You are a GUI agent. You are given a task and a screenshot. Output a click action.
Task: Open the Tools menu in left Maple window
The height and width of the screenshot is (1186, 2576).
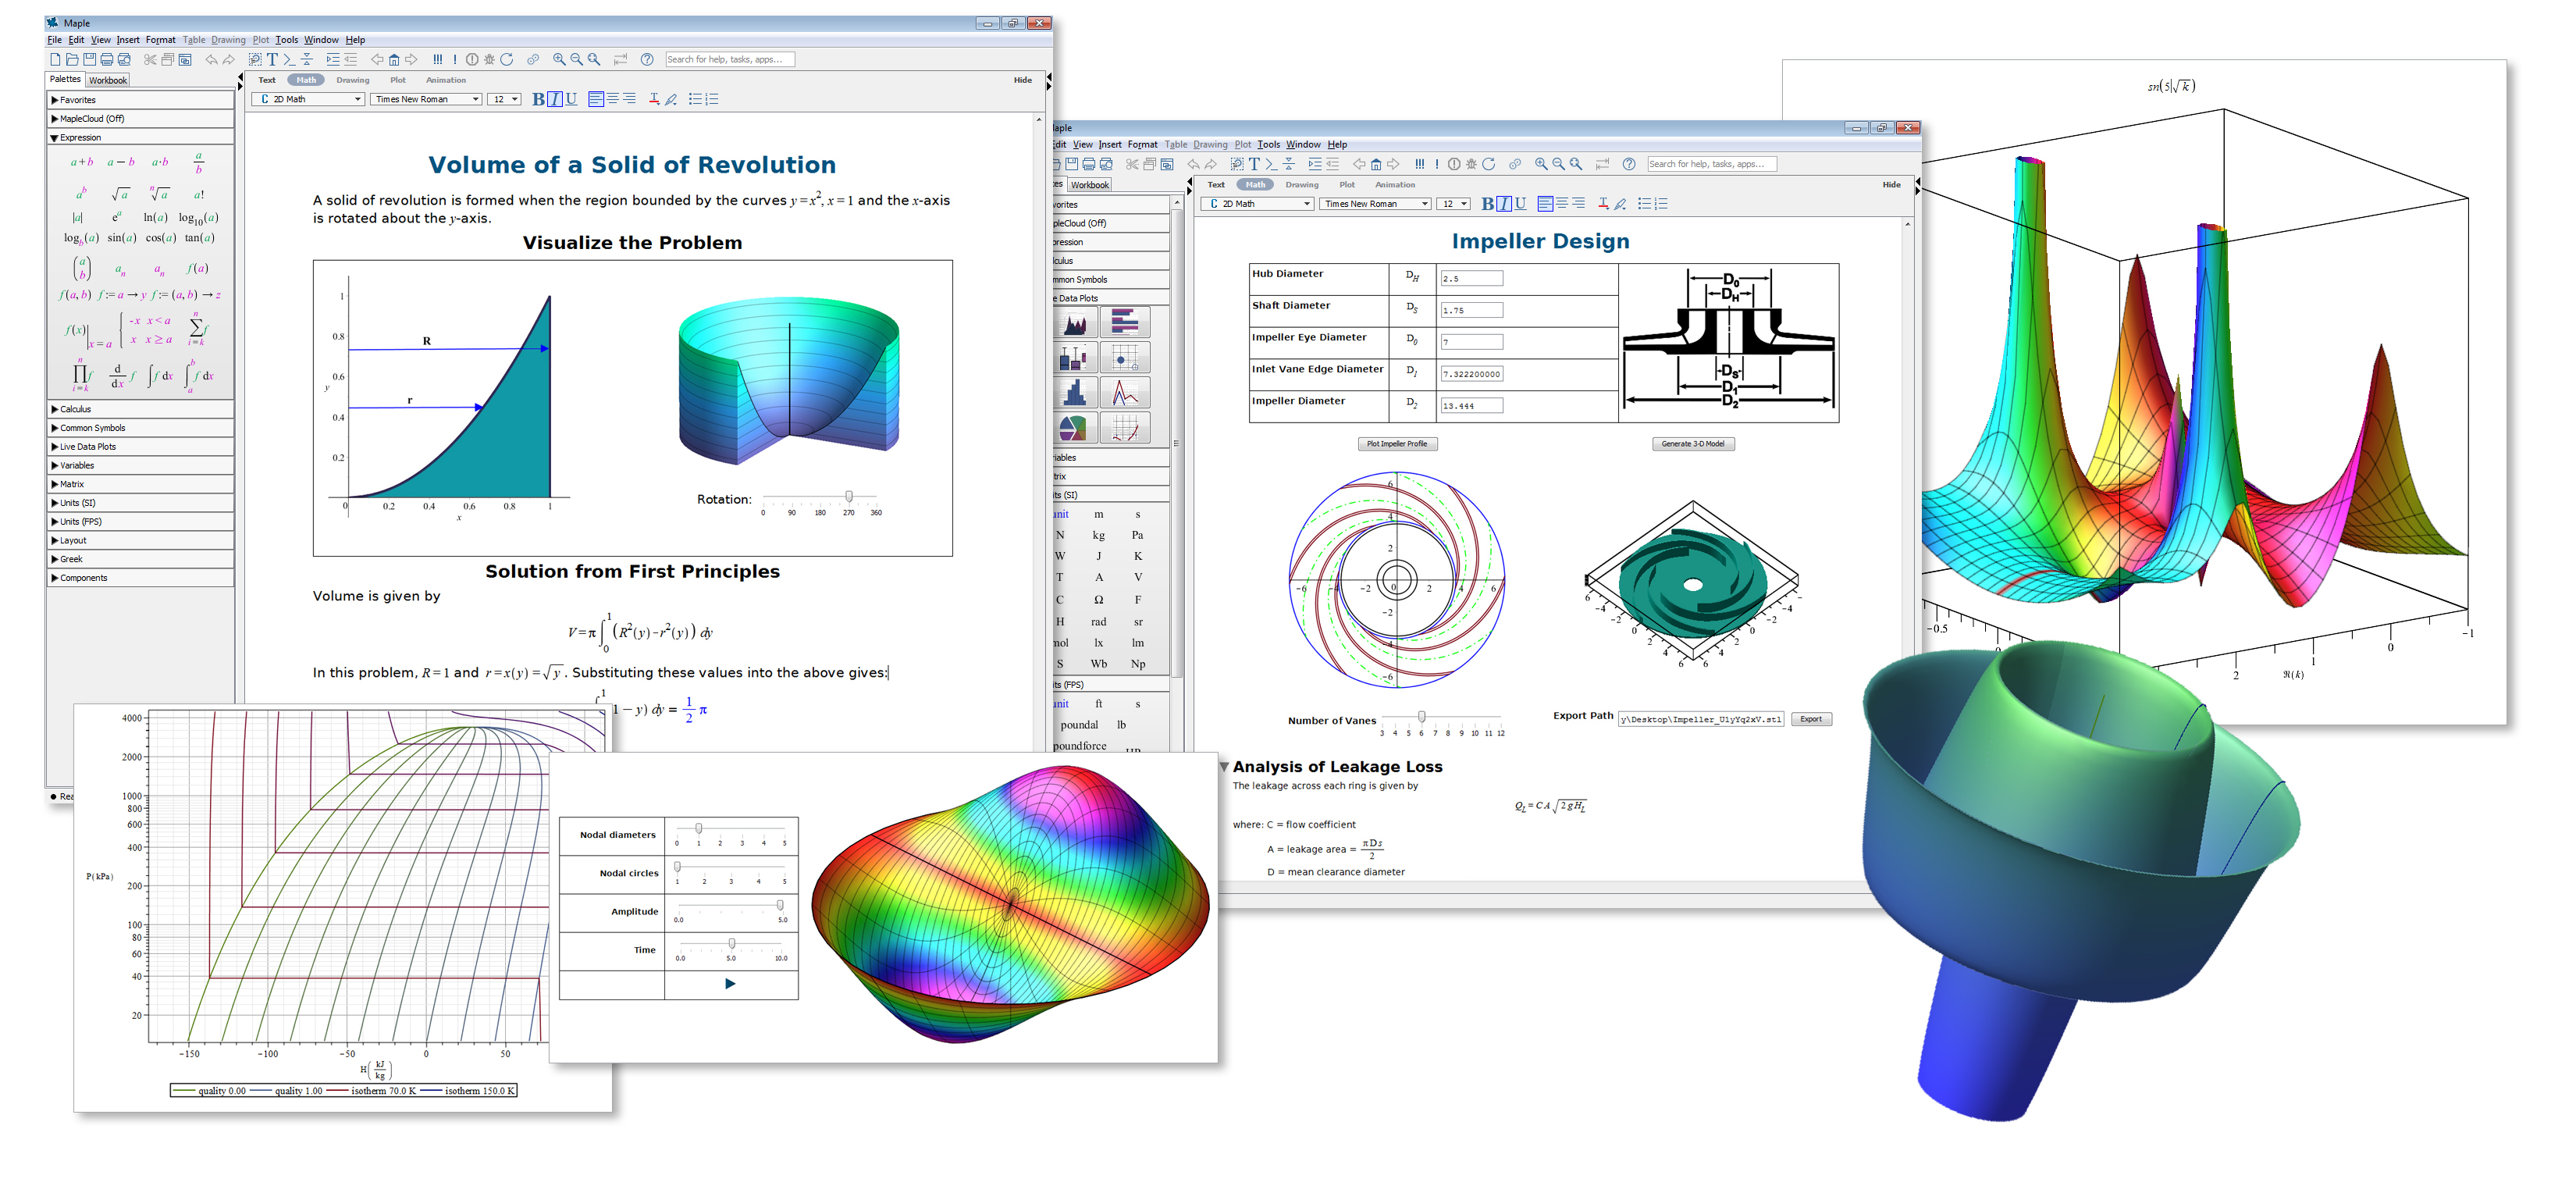click(x=286, y=40)
